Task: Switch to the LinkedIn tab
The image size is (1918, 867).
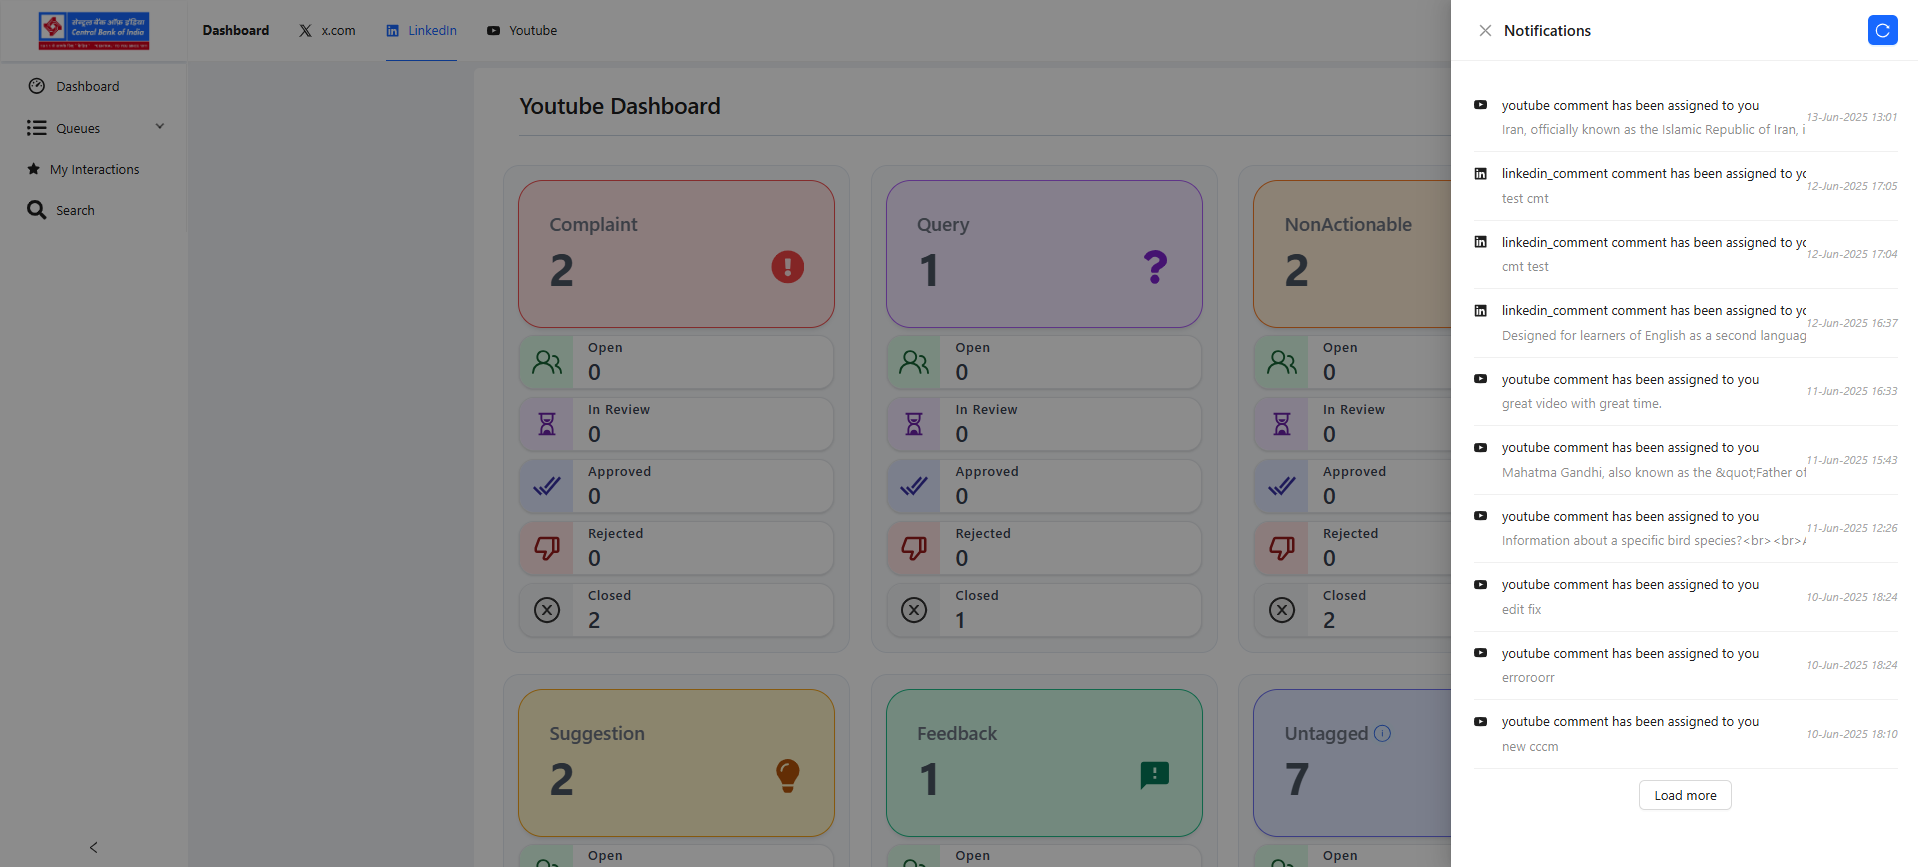Action: tap(422, 31)
